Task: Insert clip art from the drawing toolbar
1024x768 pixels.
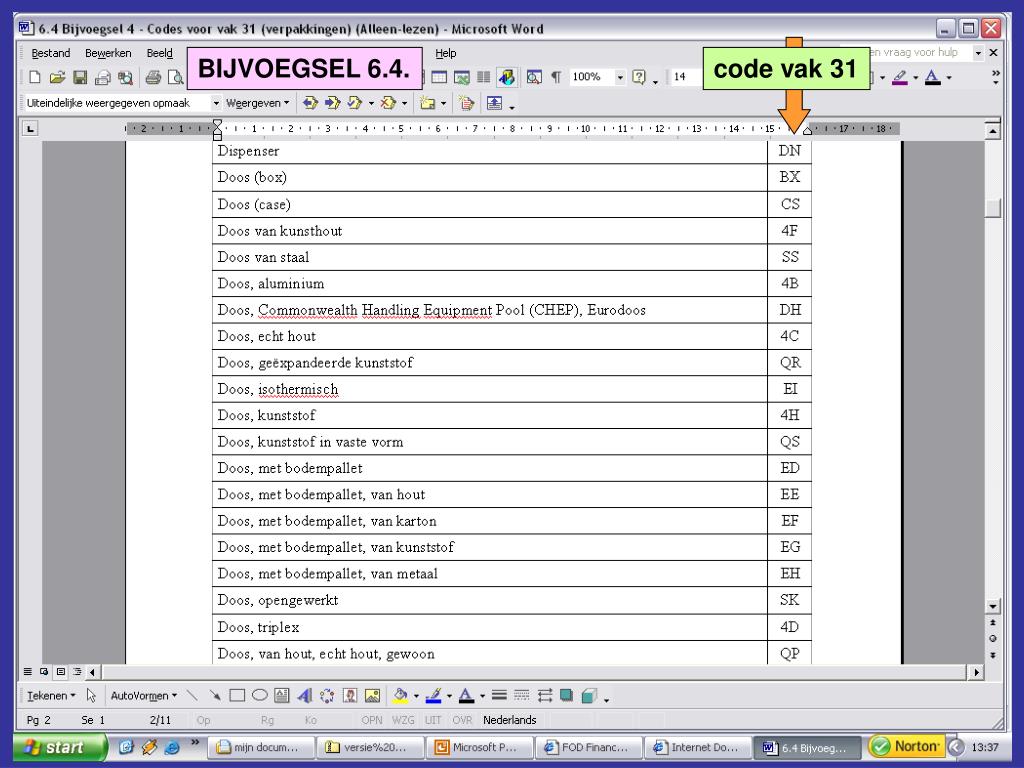Action: (349, 696)
